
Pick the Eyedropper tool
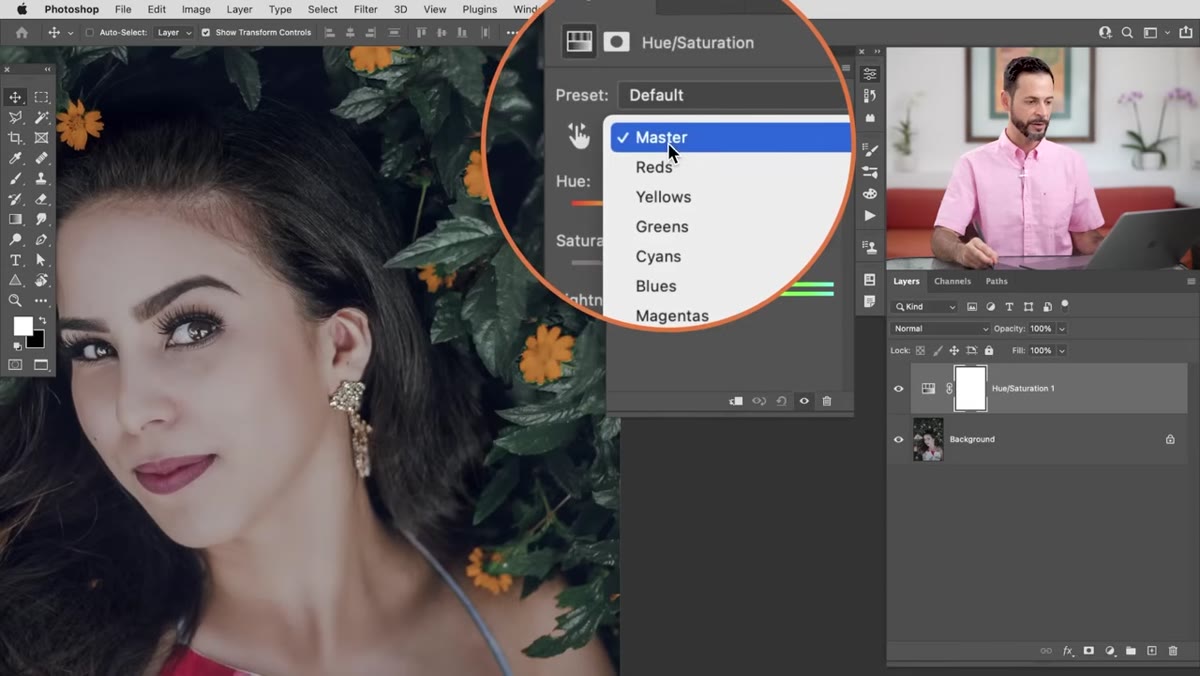tap(16, 158)
